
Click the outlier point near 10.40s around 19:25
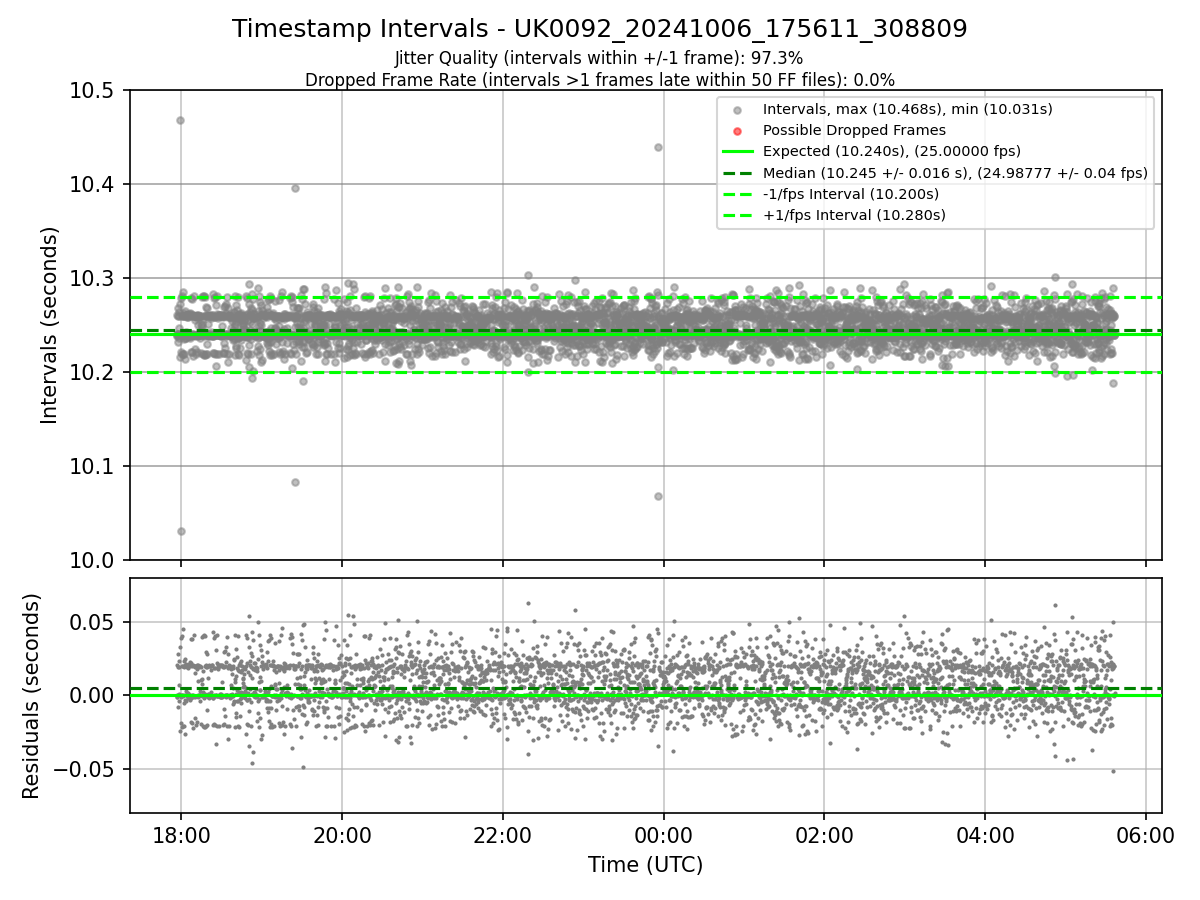click(295, 188)
